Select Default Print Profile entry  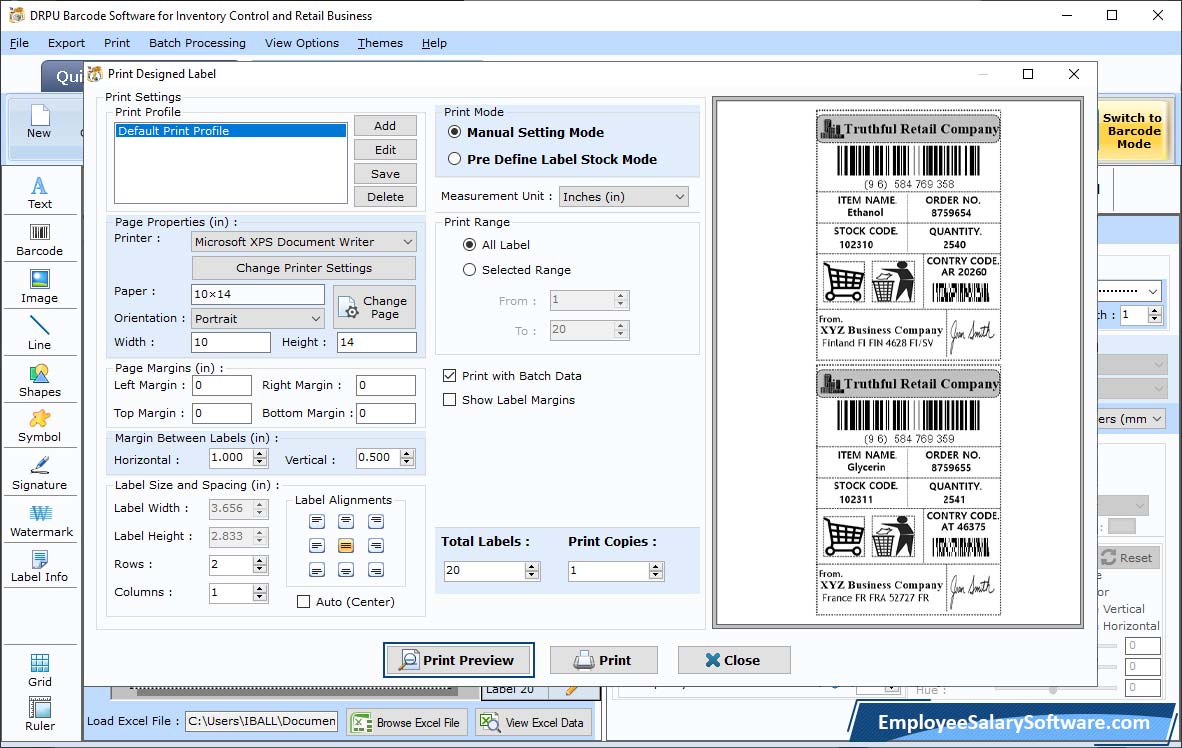tap(231, 130)
